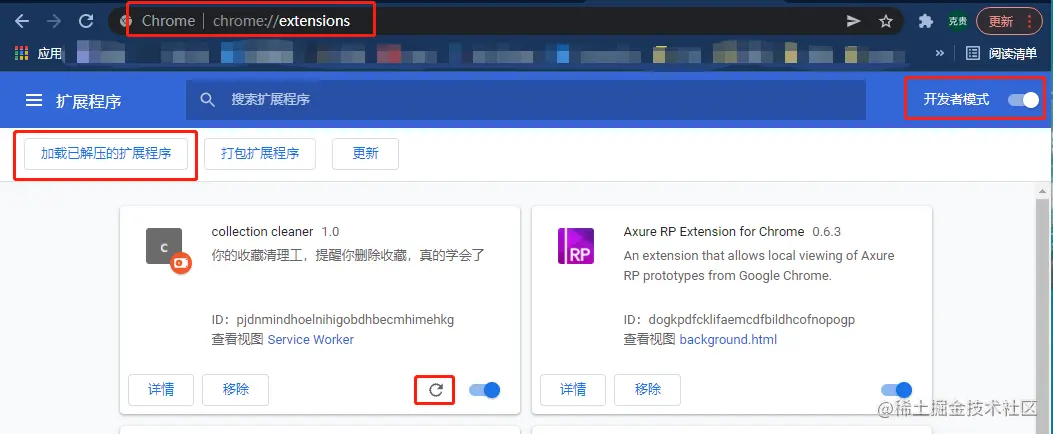Click the Axure RP extension icon
The height and width of the screenshot is (434, 1053).
click(576, 245)
